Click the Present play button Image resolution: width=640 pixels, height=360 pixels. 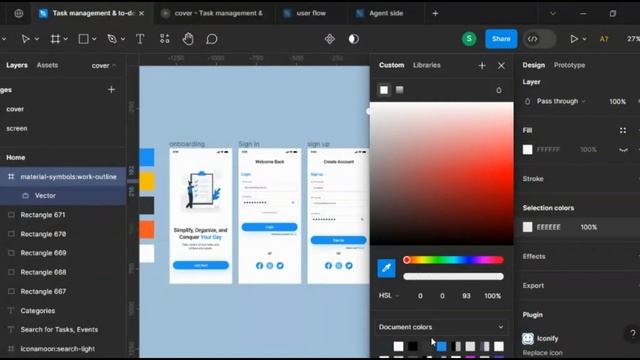(x=573, y=39)
